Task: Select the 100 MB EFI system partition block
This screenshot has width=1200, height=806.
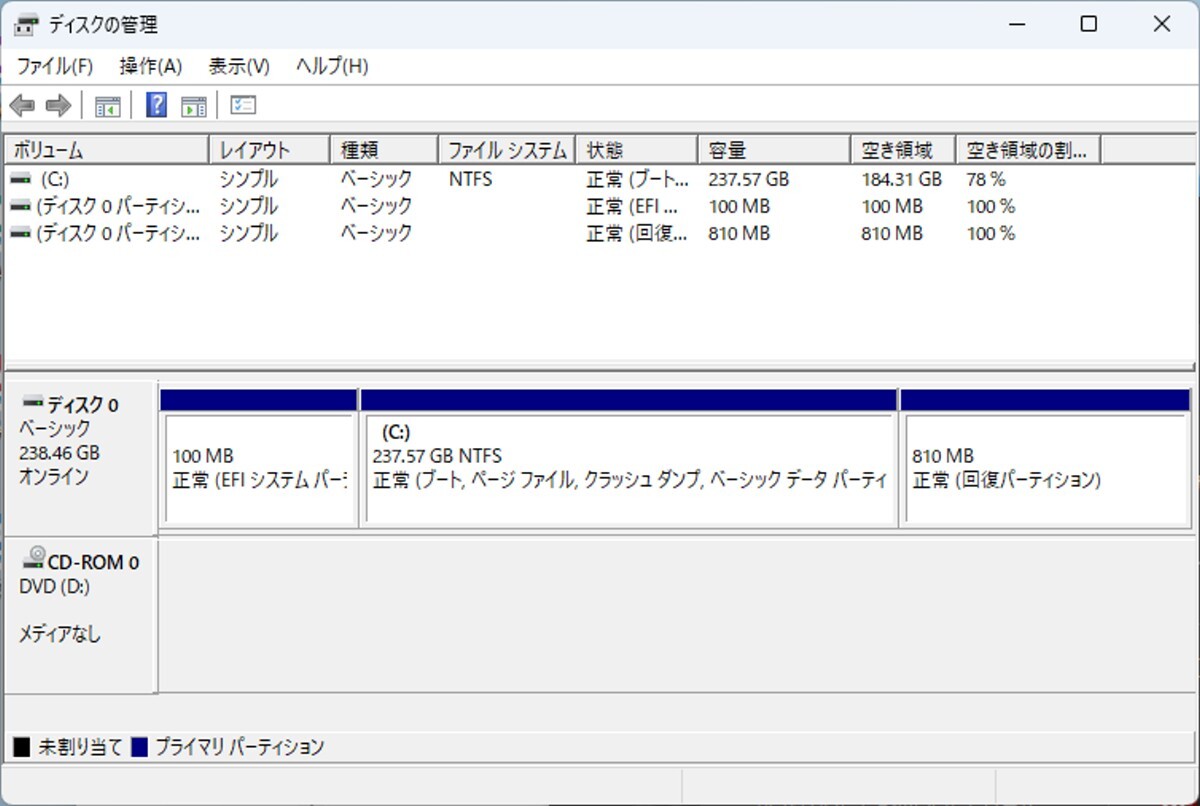Action: (258, 465)
